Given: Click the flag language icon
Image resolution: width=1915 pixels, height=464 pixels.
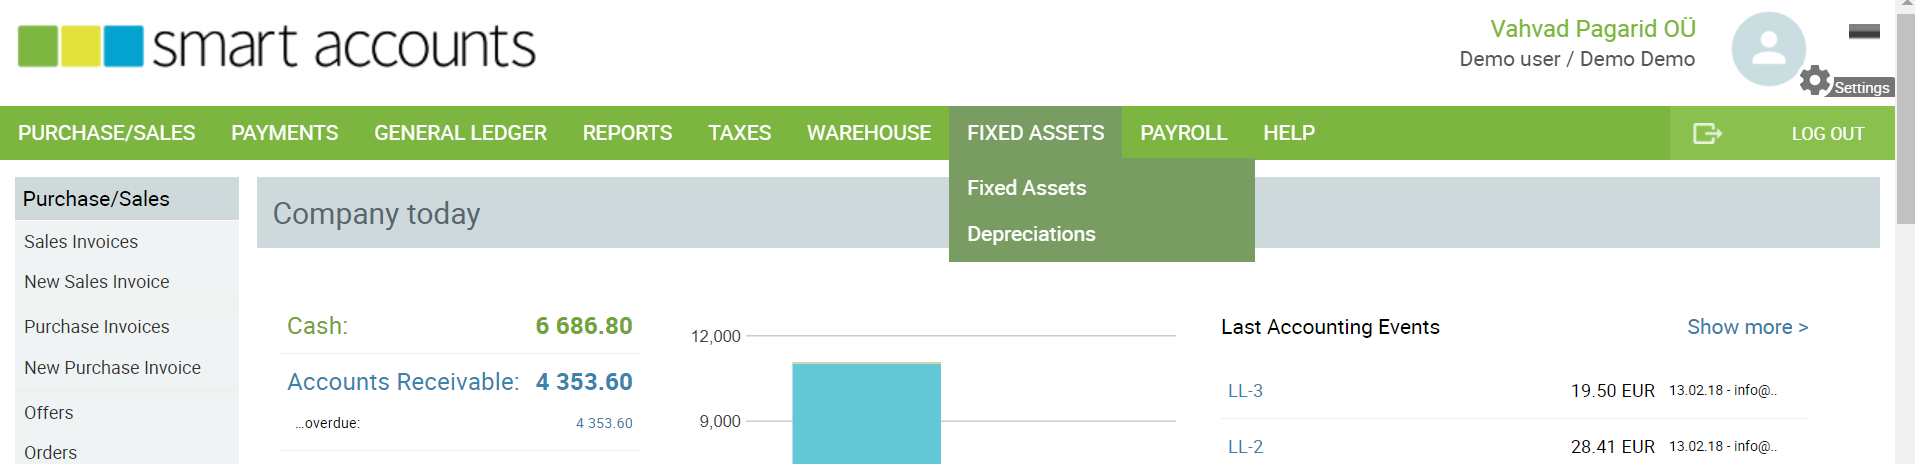Looking at the screenshot, I should coord(1864,31).
